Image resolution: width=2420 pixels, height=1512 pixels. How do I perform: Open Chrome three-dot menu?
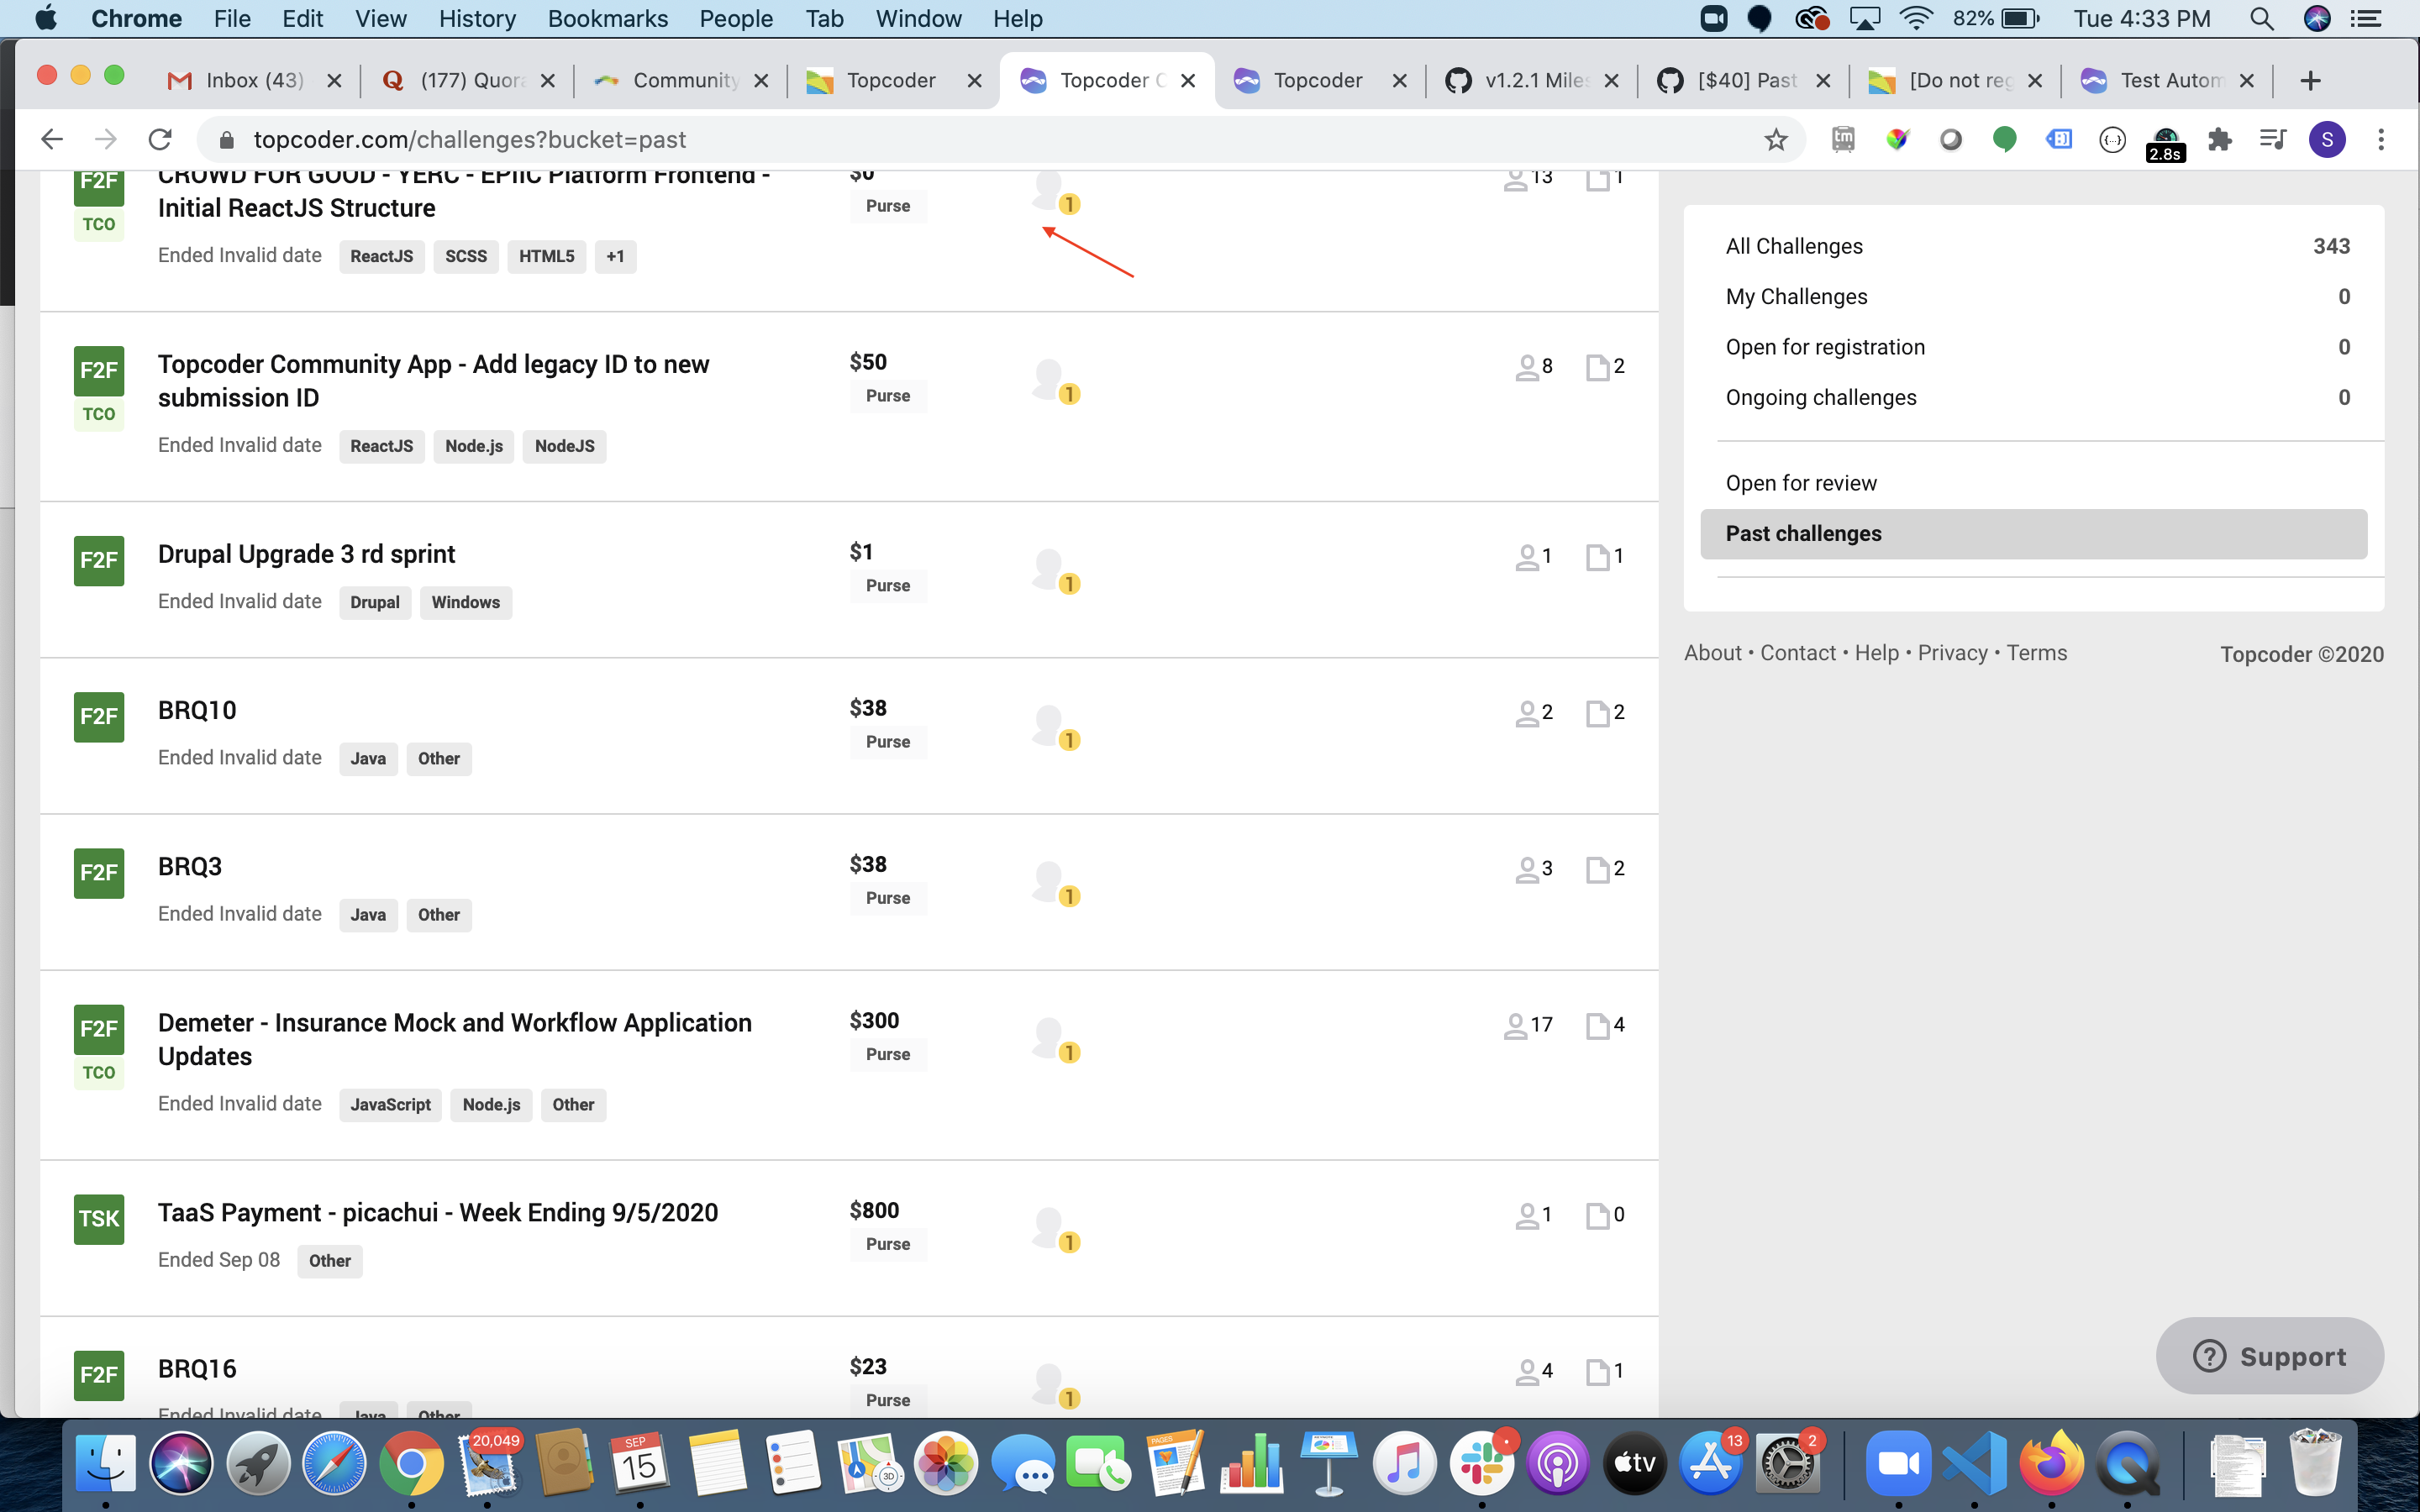(x=2381, y=139)
